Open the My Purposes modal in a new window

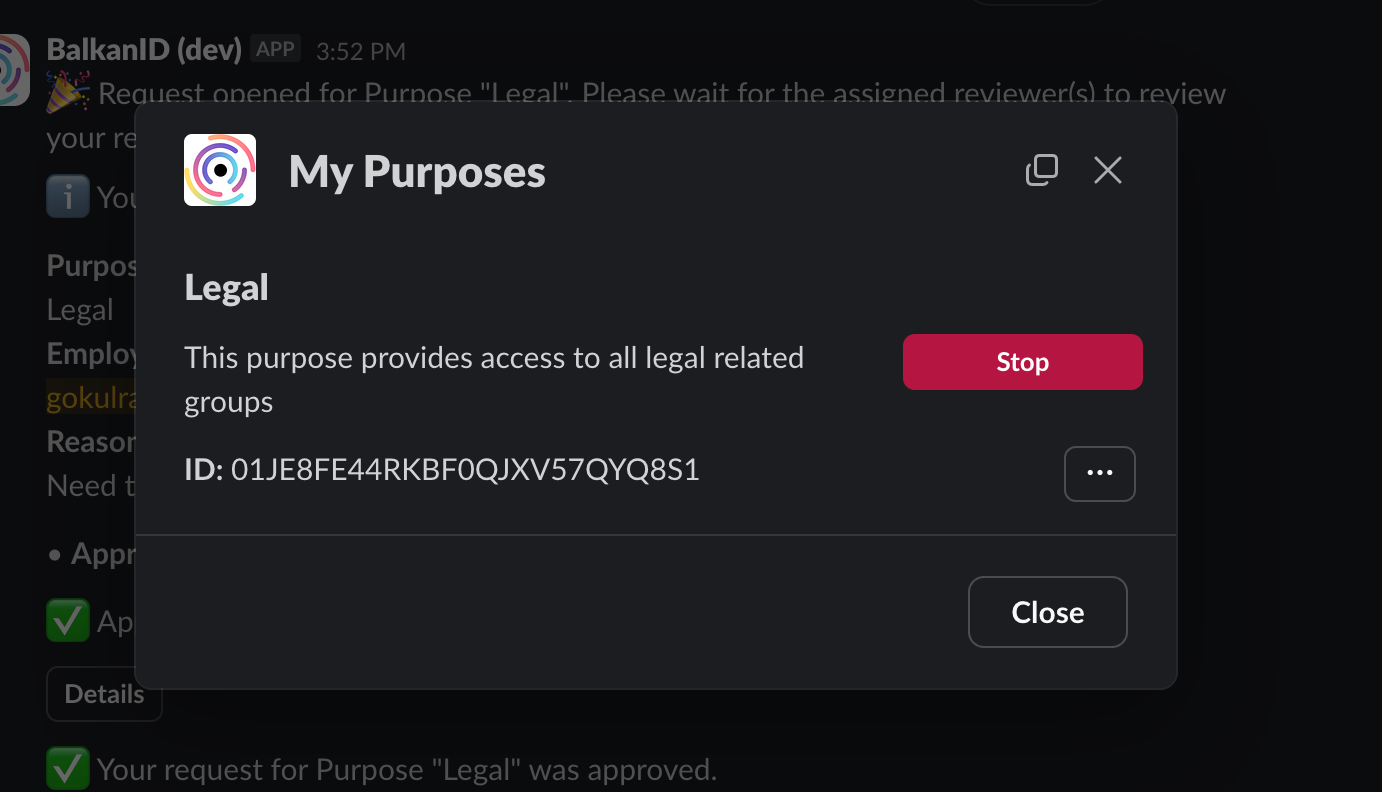[x=1041, y=170]
